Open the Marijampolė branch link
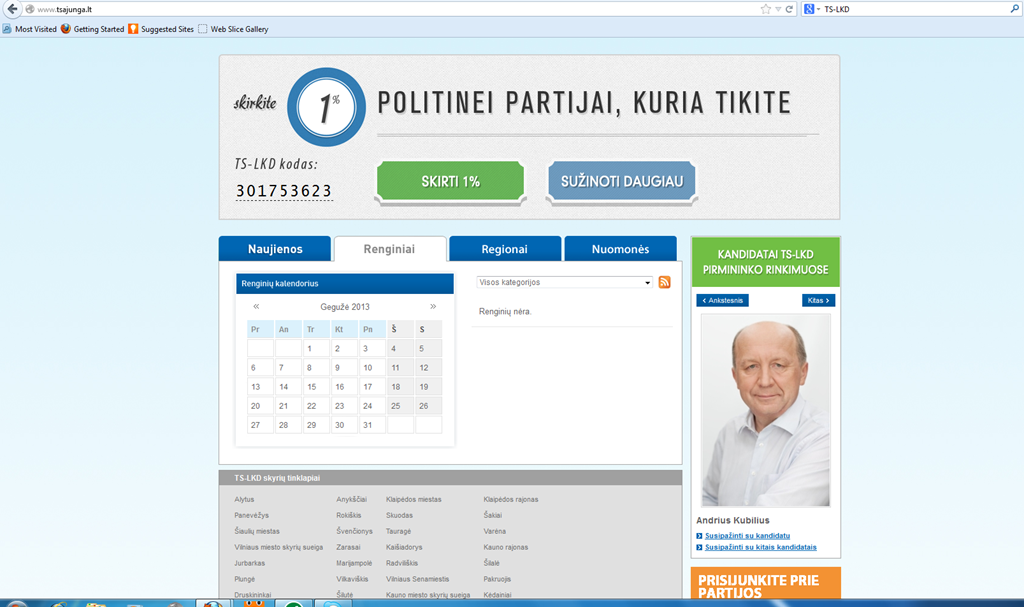 354,563
